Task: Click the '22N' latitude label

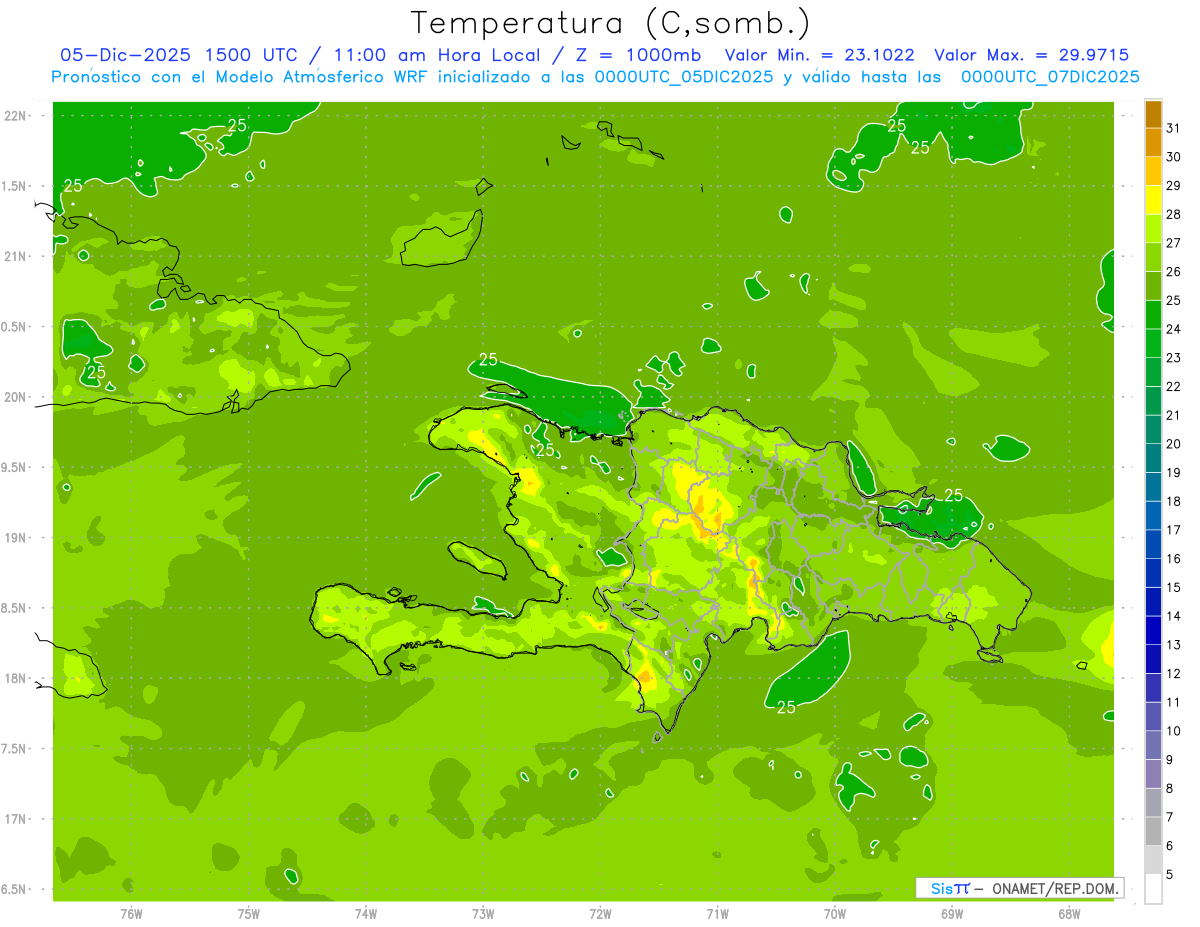Action: [x=17, y=115]
